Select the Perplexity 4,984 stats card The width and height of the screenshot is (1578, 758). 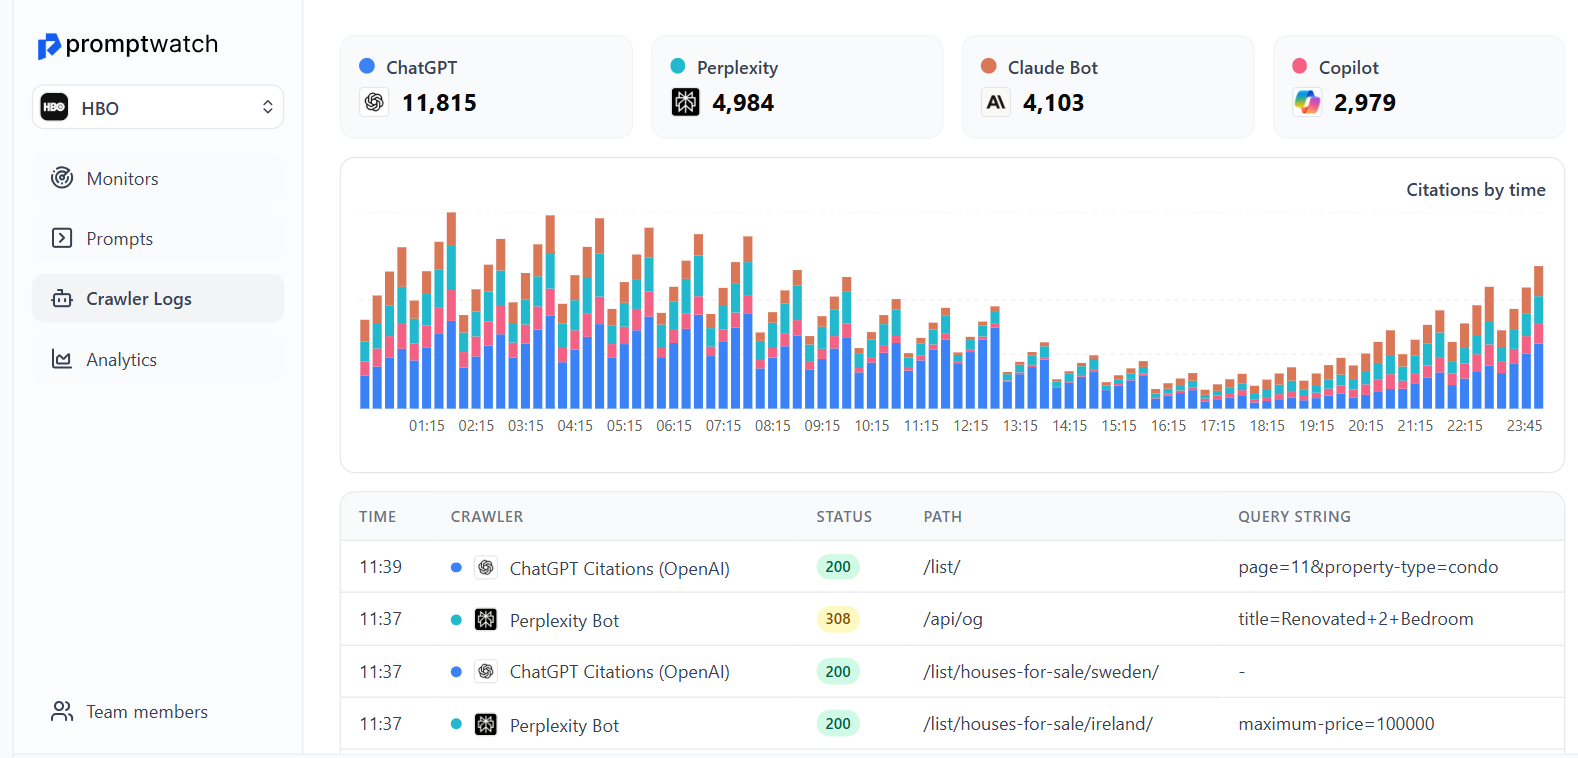click(x=797, y=87)
